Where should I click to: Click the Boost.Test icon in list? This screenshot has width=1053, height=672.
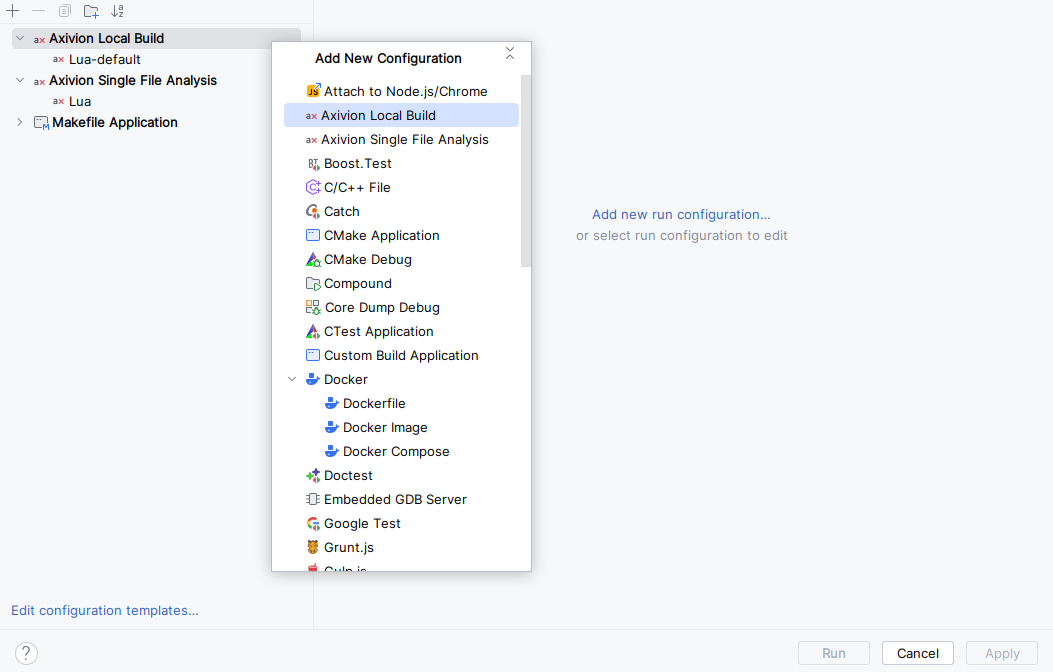[313, 164]
